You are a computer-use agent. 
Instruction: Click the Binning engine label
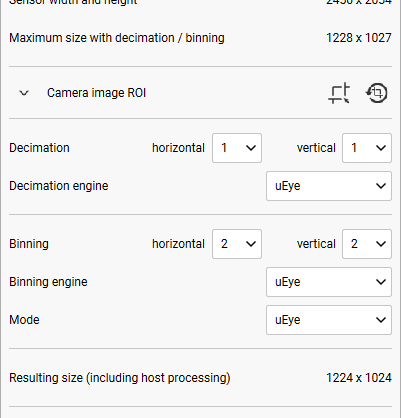click(48, 282)
